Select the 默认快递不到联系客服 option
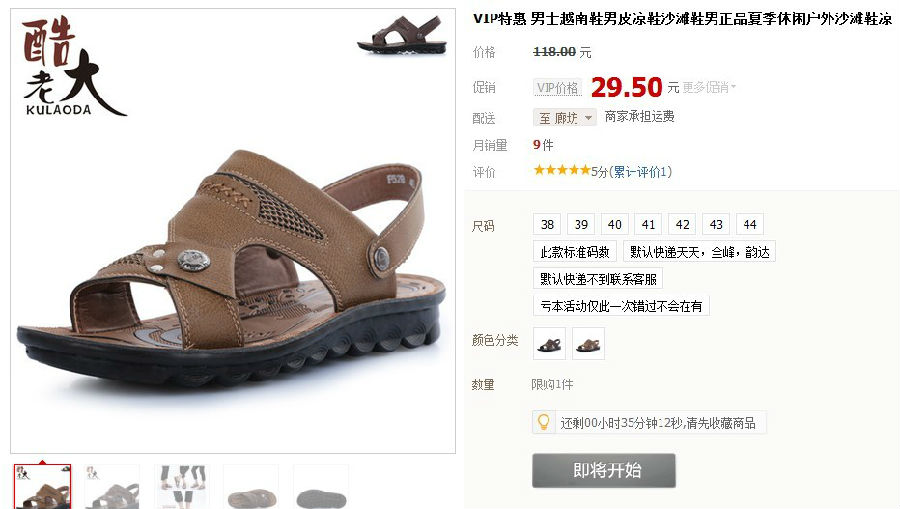 point(598,278)
